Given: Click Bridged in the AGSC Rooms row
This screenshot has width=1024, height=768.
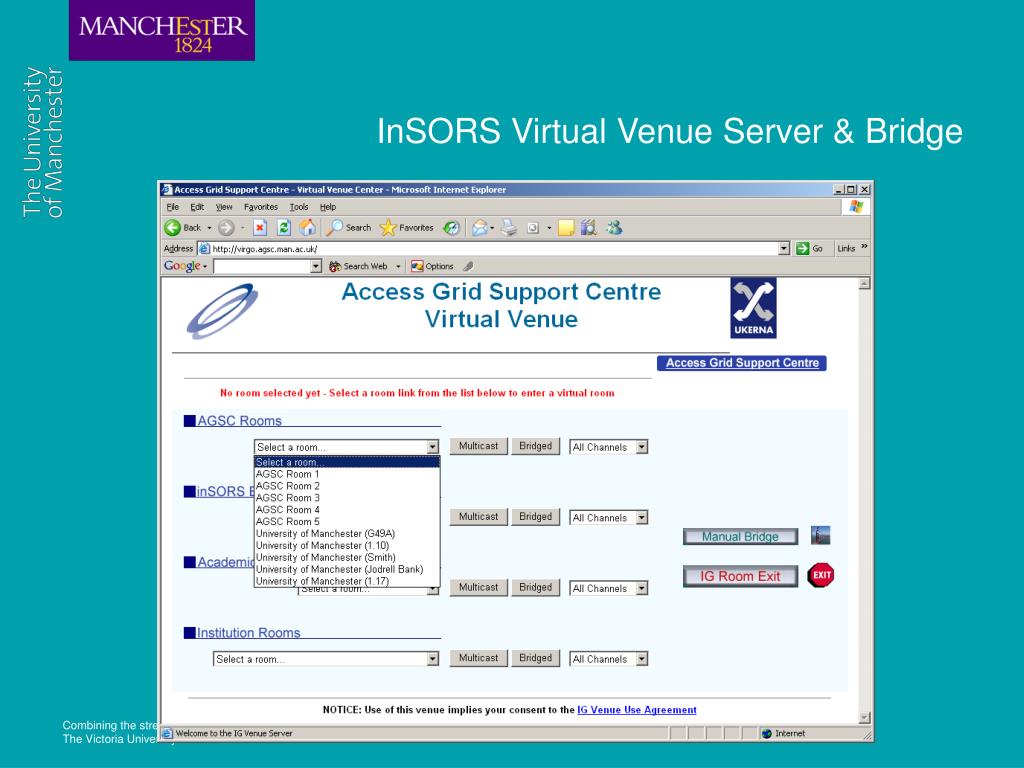Looking at the screenshot, I should click(535, 446).
